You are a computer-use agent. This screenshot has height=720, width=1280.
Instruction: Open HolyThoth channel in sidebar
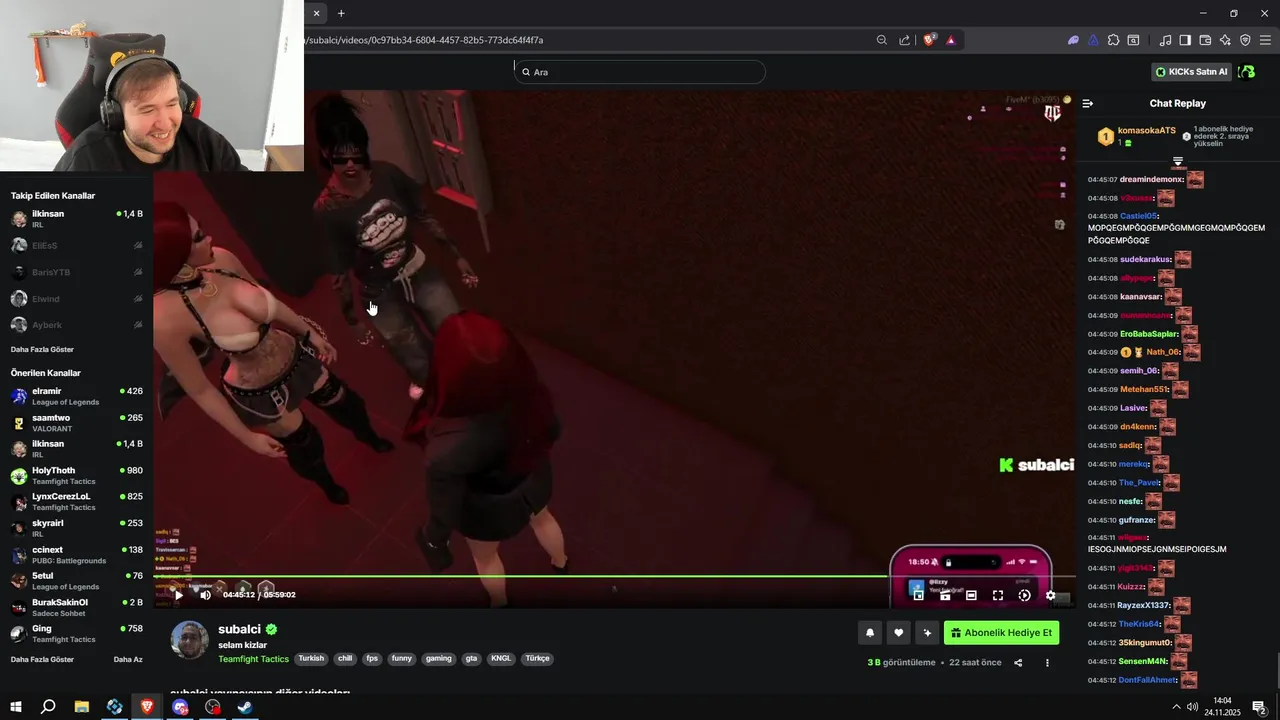point(77,475)
